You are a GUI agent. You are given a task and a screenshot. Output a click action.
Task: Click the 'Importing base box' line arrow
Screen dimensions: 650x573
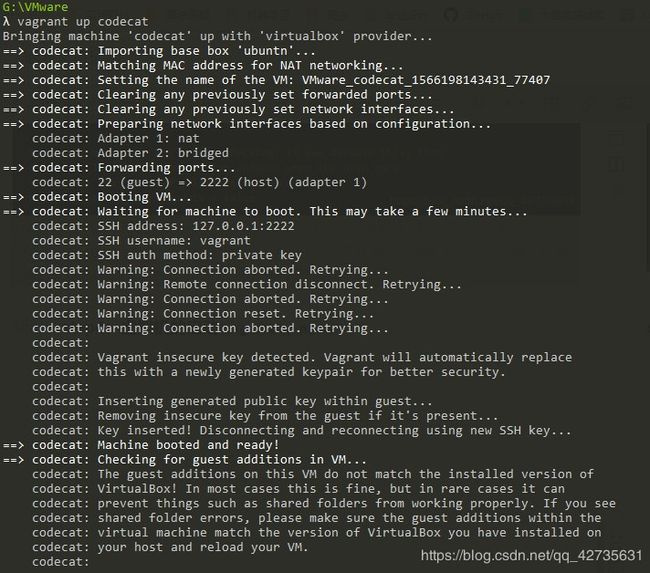[x=13, y=51]
